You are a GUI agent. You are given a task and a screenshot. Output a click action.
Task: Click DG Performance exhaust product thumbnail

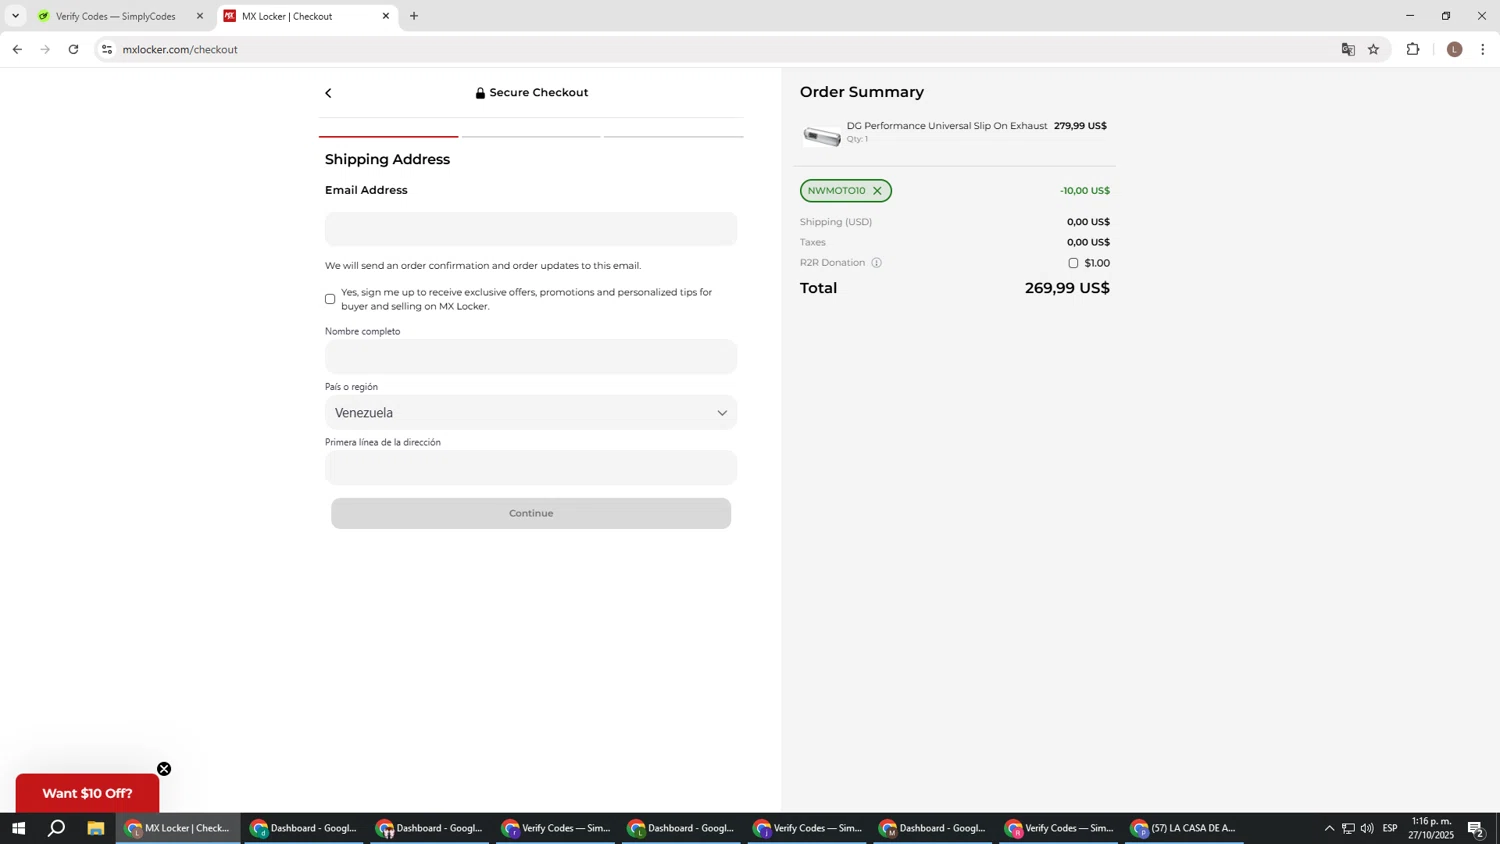822,135
